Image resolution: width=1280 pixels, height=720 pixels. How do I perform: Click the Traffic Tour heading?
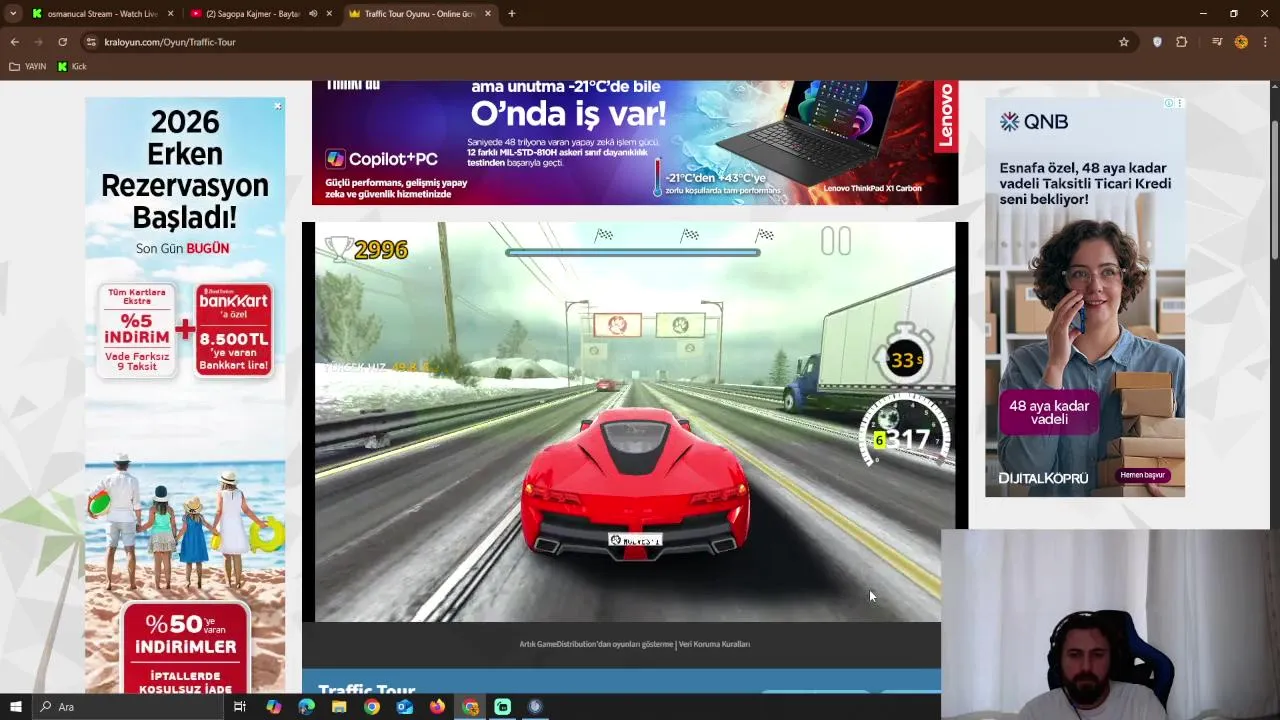(366, 690)
